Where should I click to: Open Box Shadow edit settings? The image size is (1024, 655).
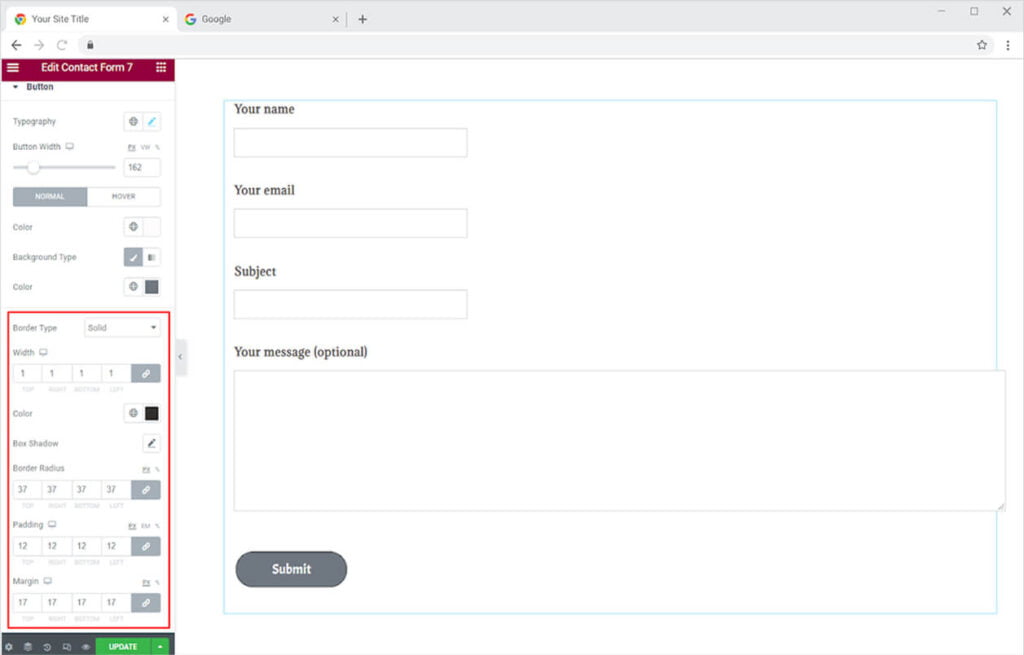(152, 443)
